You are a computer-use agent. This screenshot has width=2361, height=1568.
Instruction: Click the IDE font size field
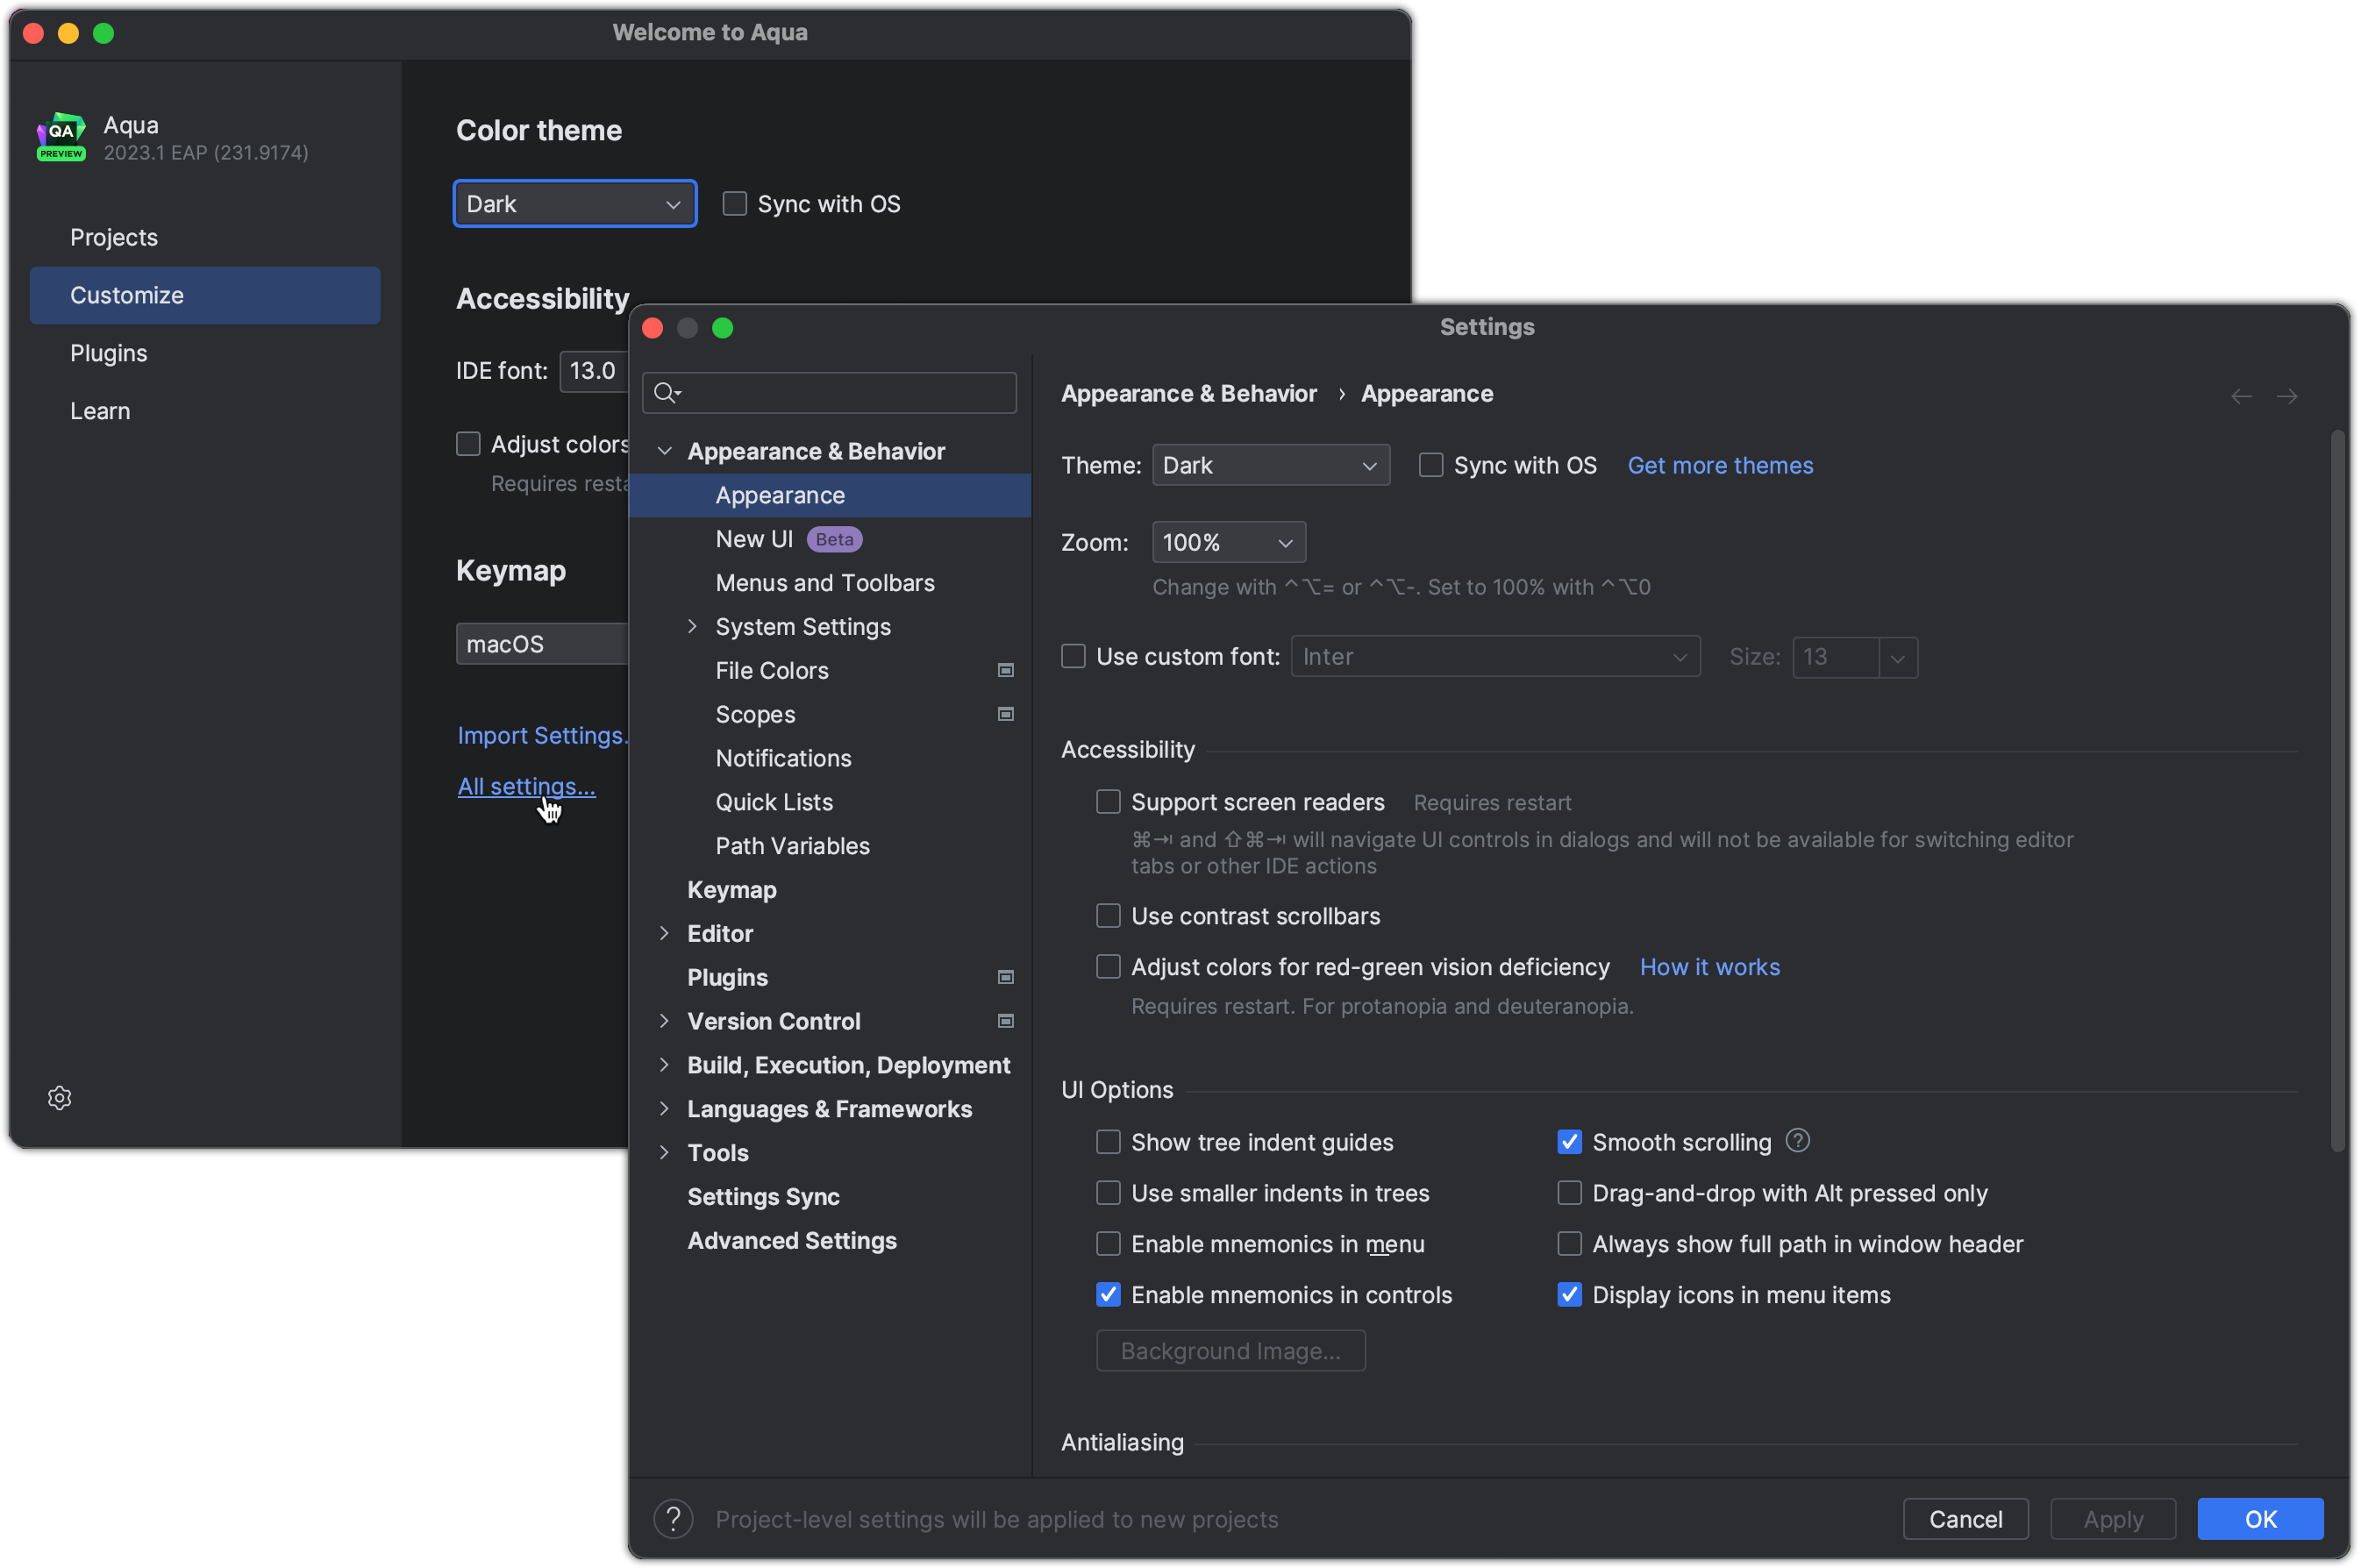pos(594,371)
